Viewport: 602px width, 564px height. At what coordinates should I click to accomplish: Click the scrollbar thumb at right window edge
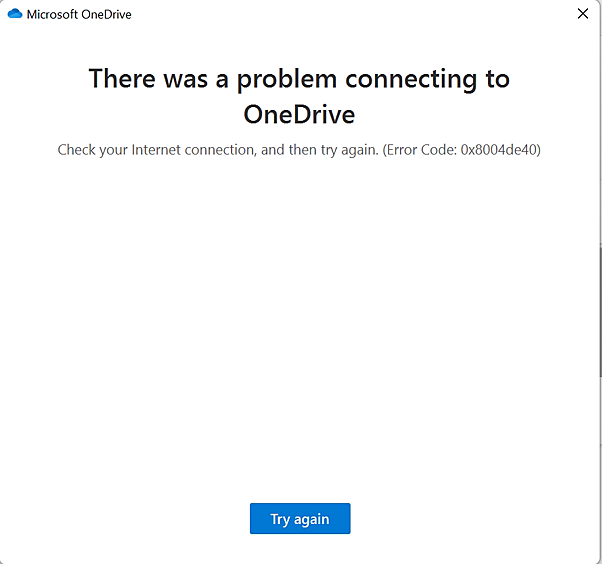599,310
